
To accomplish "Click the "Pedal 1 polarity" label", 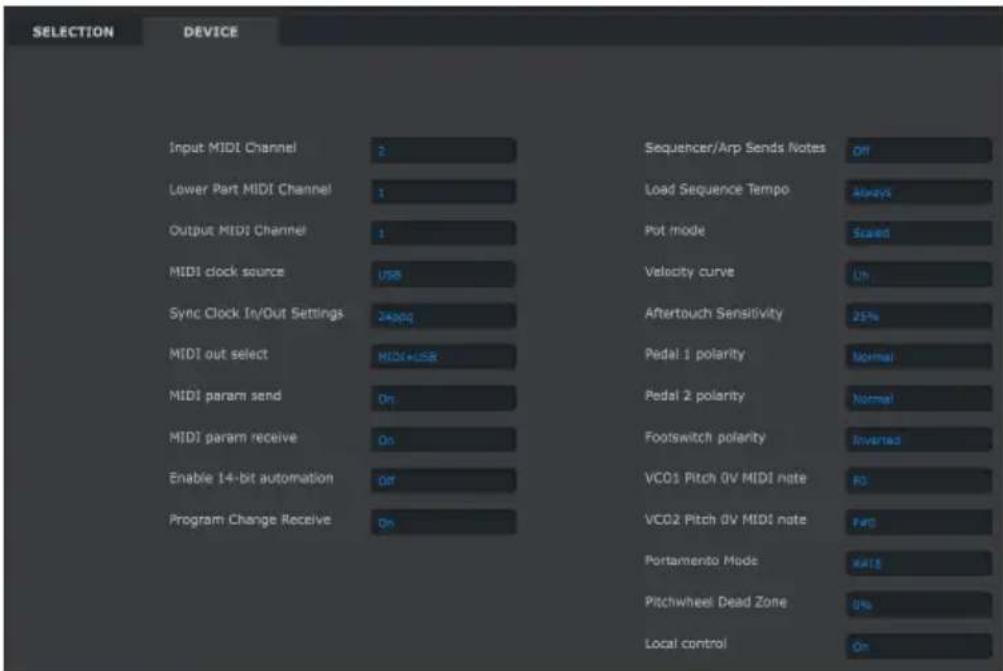I will 695,354.
